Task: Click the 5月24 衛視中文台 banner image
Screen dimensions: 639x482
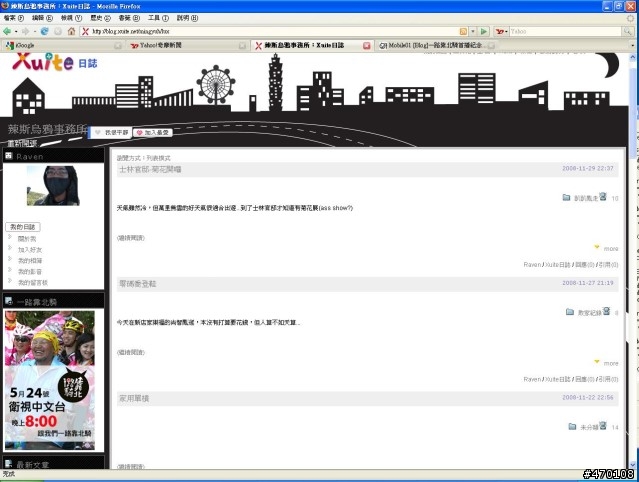Action: 50,380
